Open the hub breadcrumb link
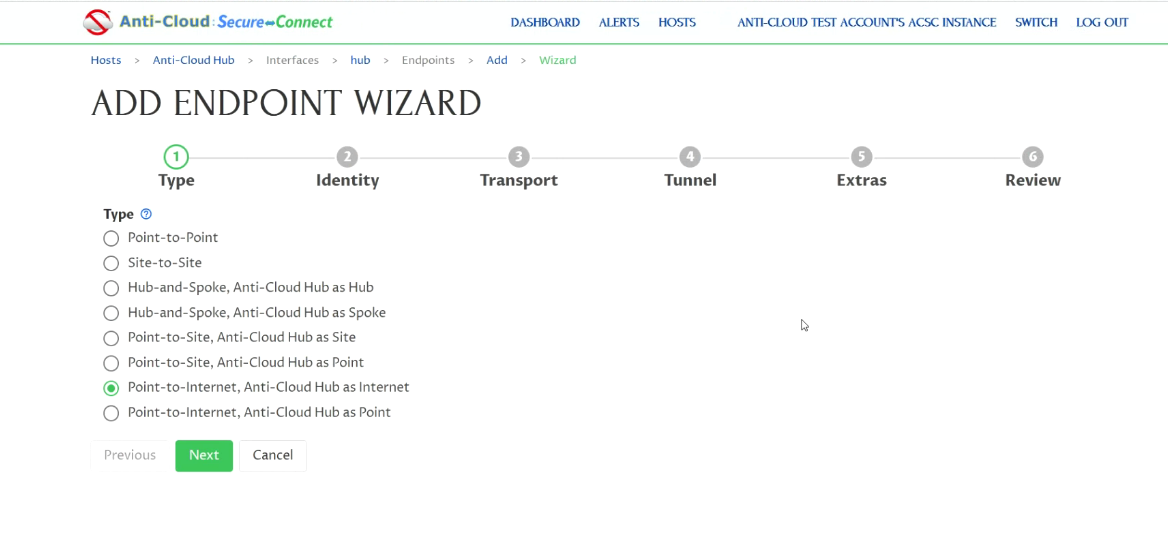This screenshot has width=1168, height=547. (x=361, y=60)
